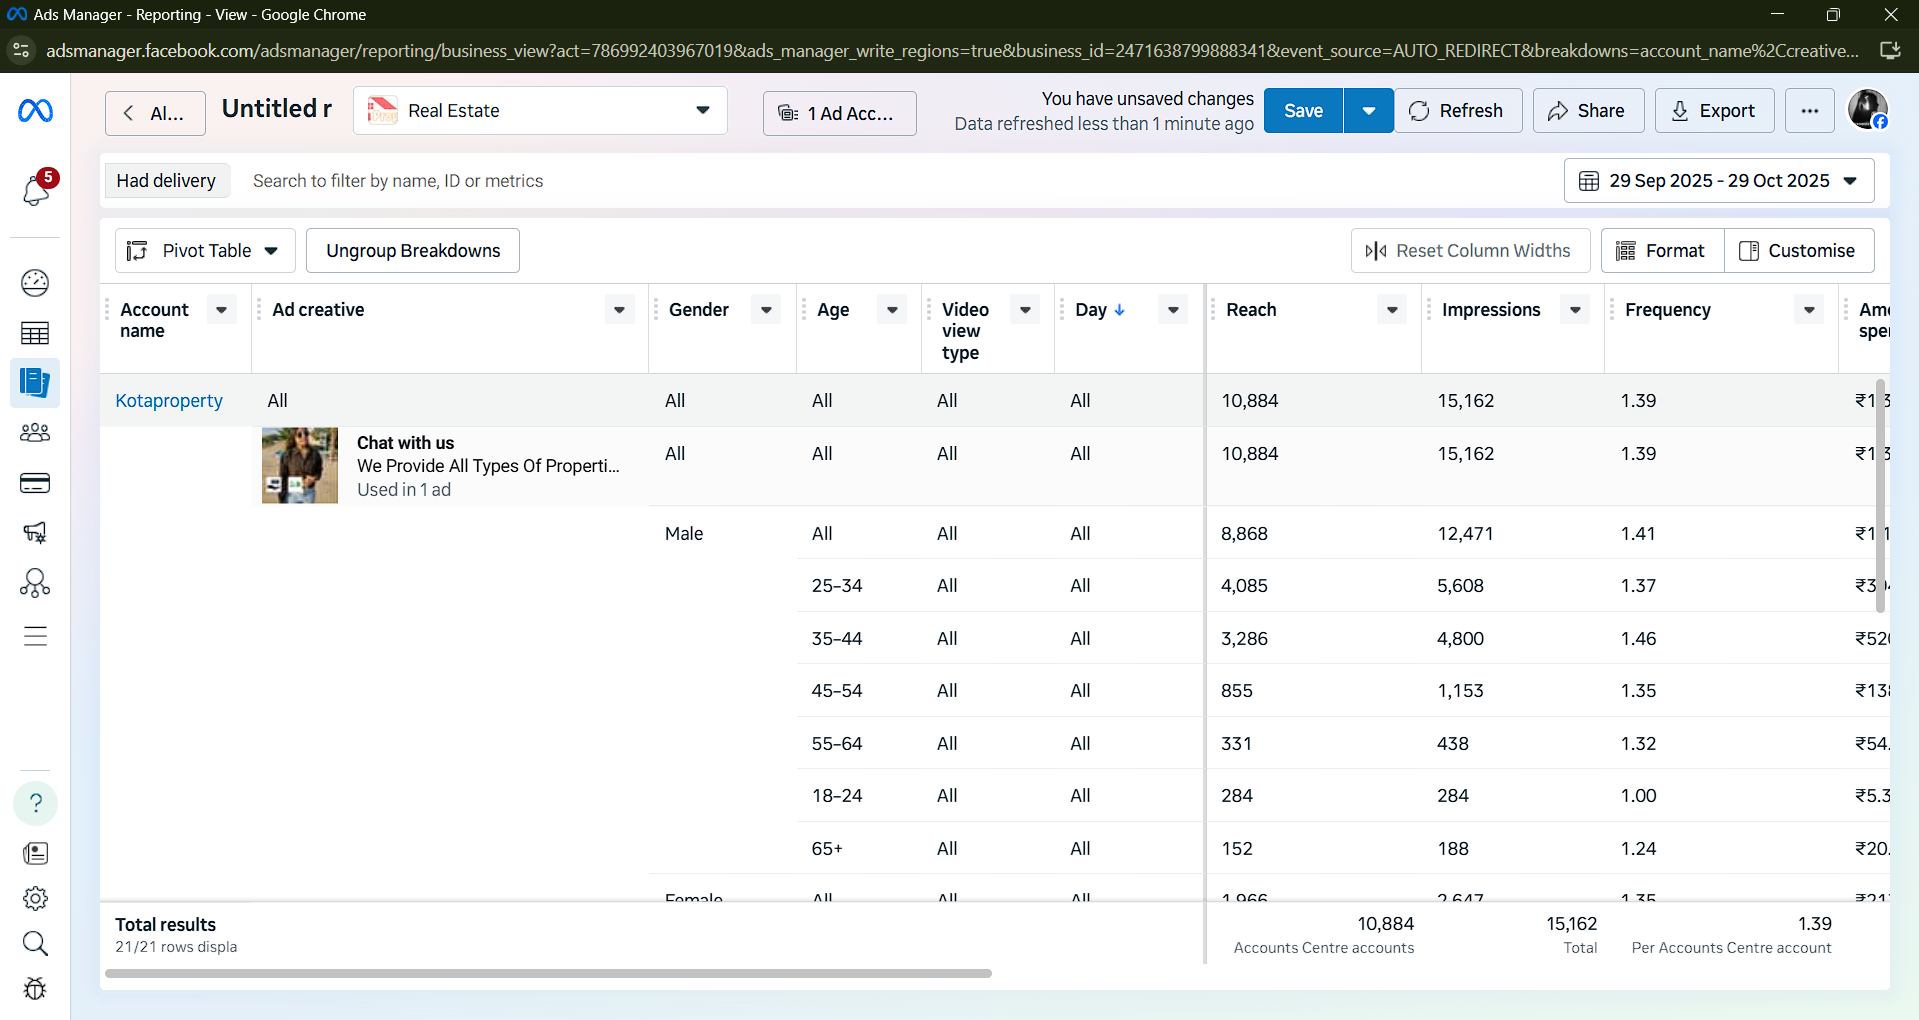Screen dimensions: 1919x1020
Task: Open Campaigns table grid icon
Action: (35, 333)
